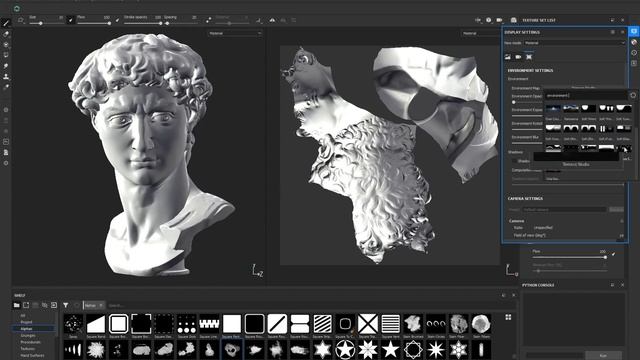Open the View mode dropdown in Display Settings
This screenshot has width=640, height=360.
pos(574,43)
